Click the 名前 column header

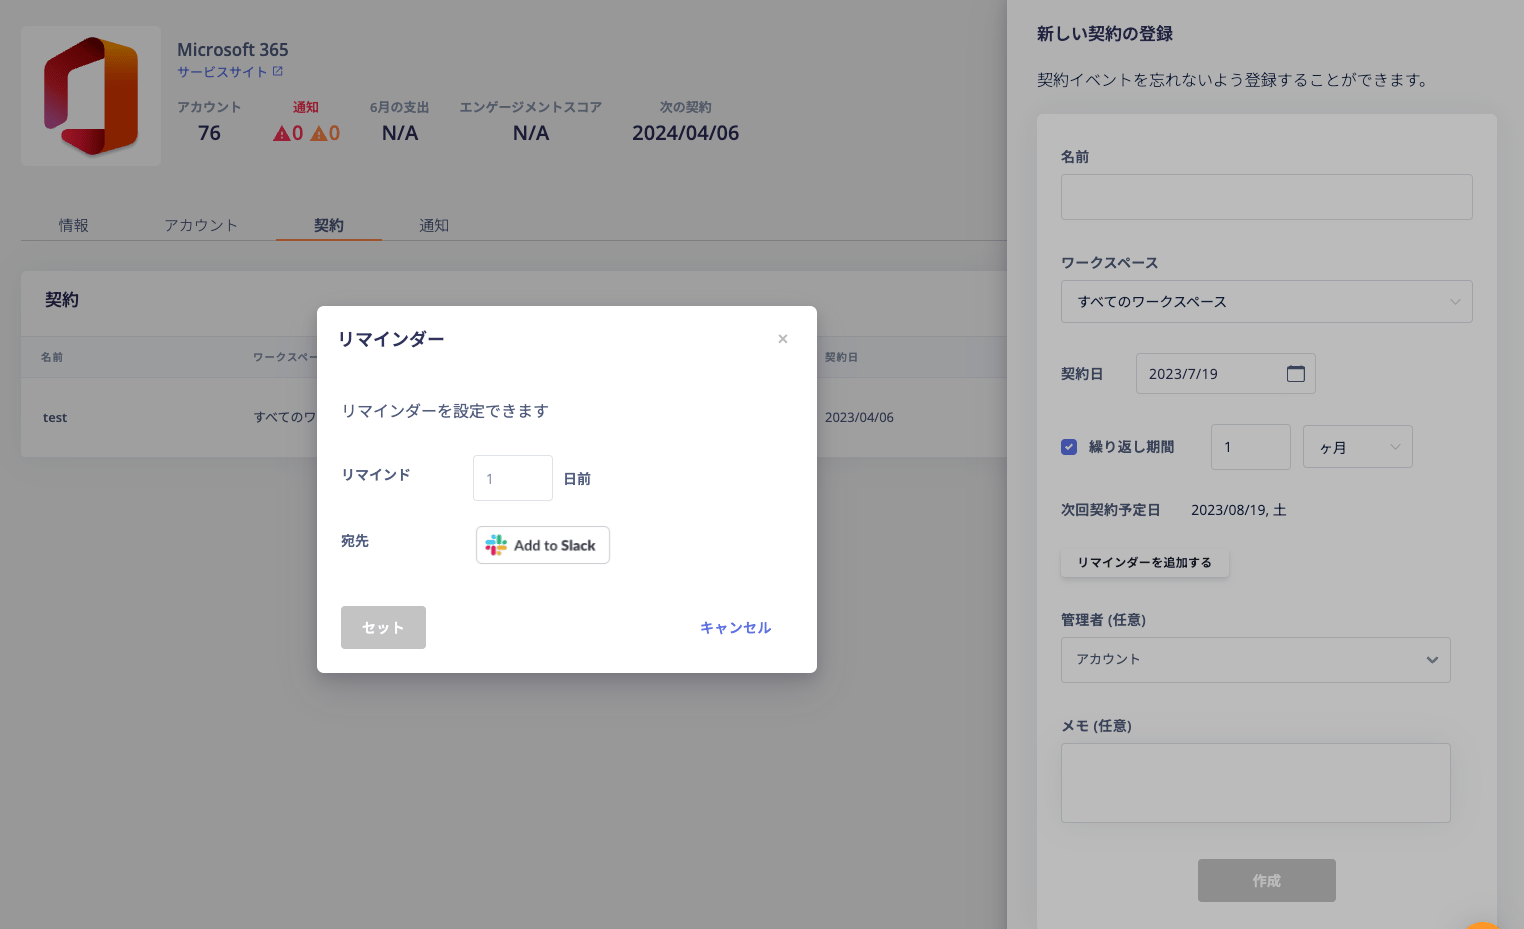click(52, 357)
